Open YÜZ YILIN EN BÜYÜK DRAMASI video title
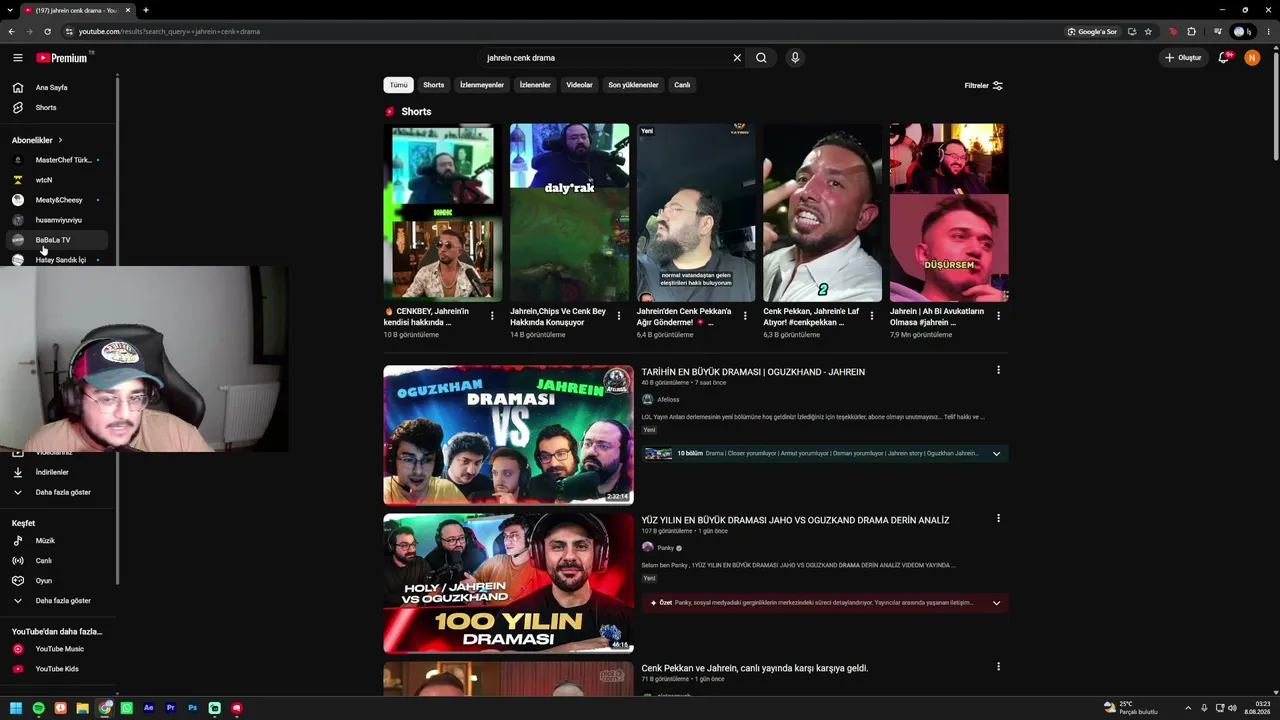 [795, 520]
